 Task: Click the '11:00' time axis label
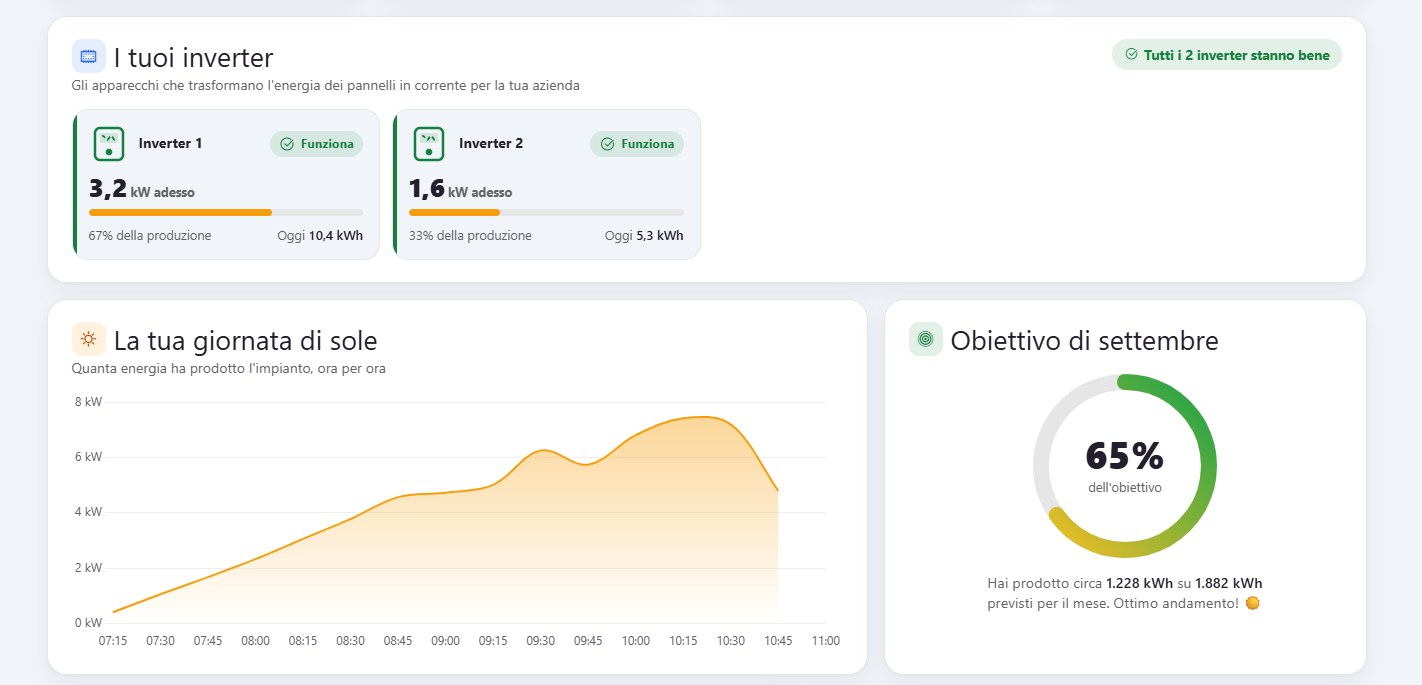pos(825,641)
